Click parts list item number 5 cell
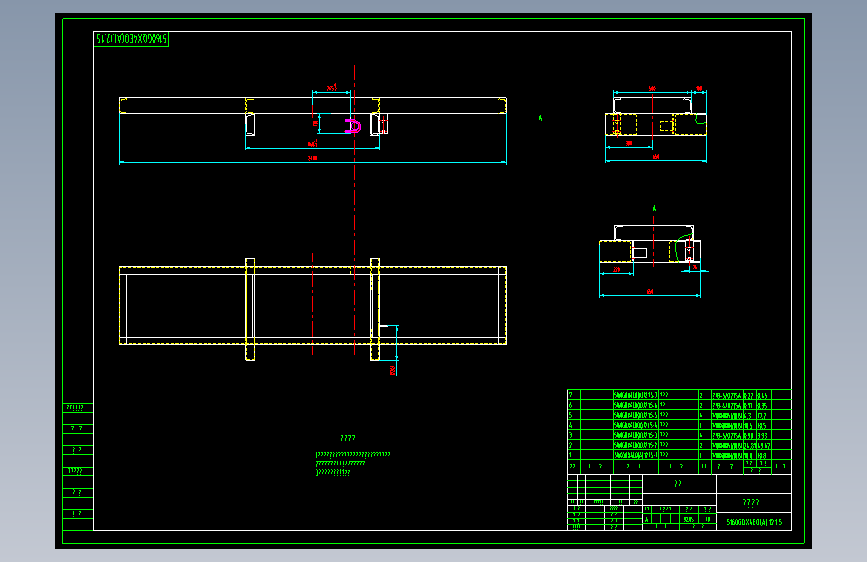The width and height of the screenshot is (867, 562). point(574,415)
